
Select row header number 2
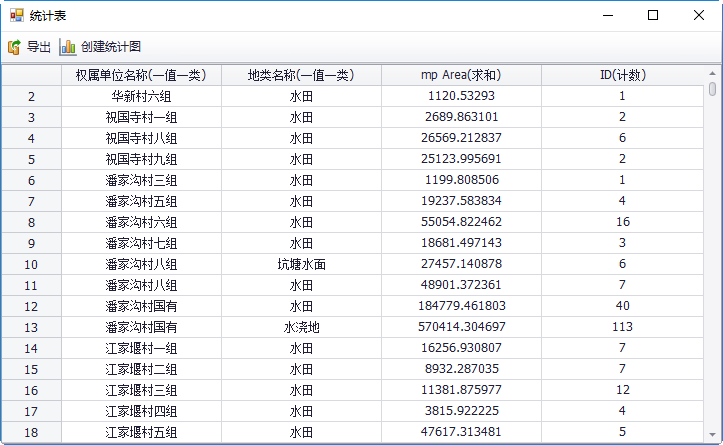[x=31, y=97]
